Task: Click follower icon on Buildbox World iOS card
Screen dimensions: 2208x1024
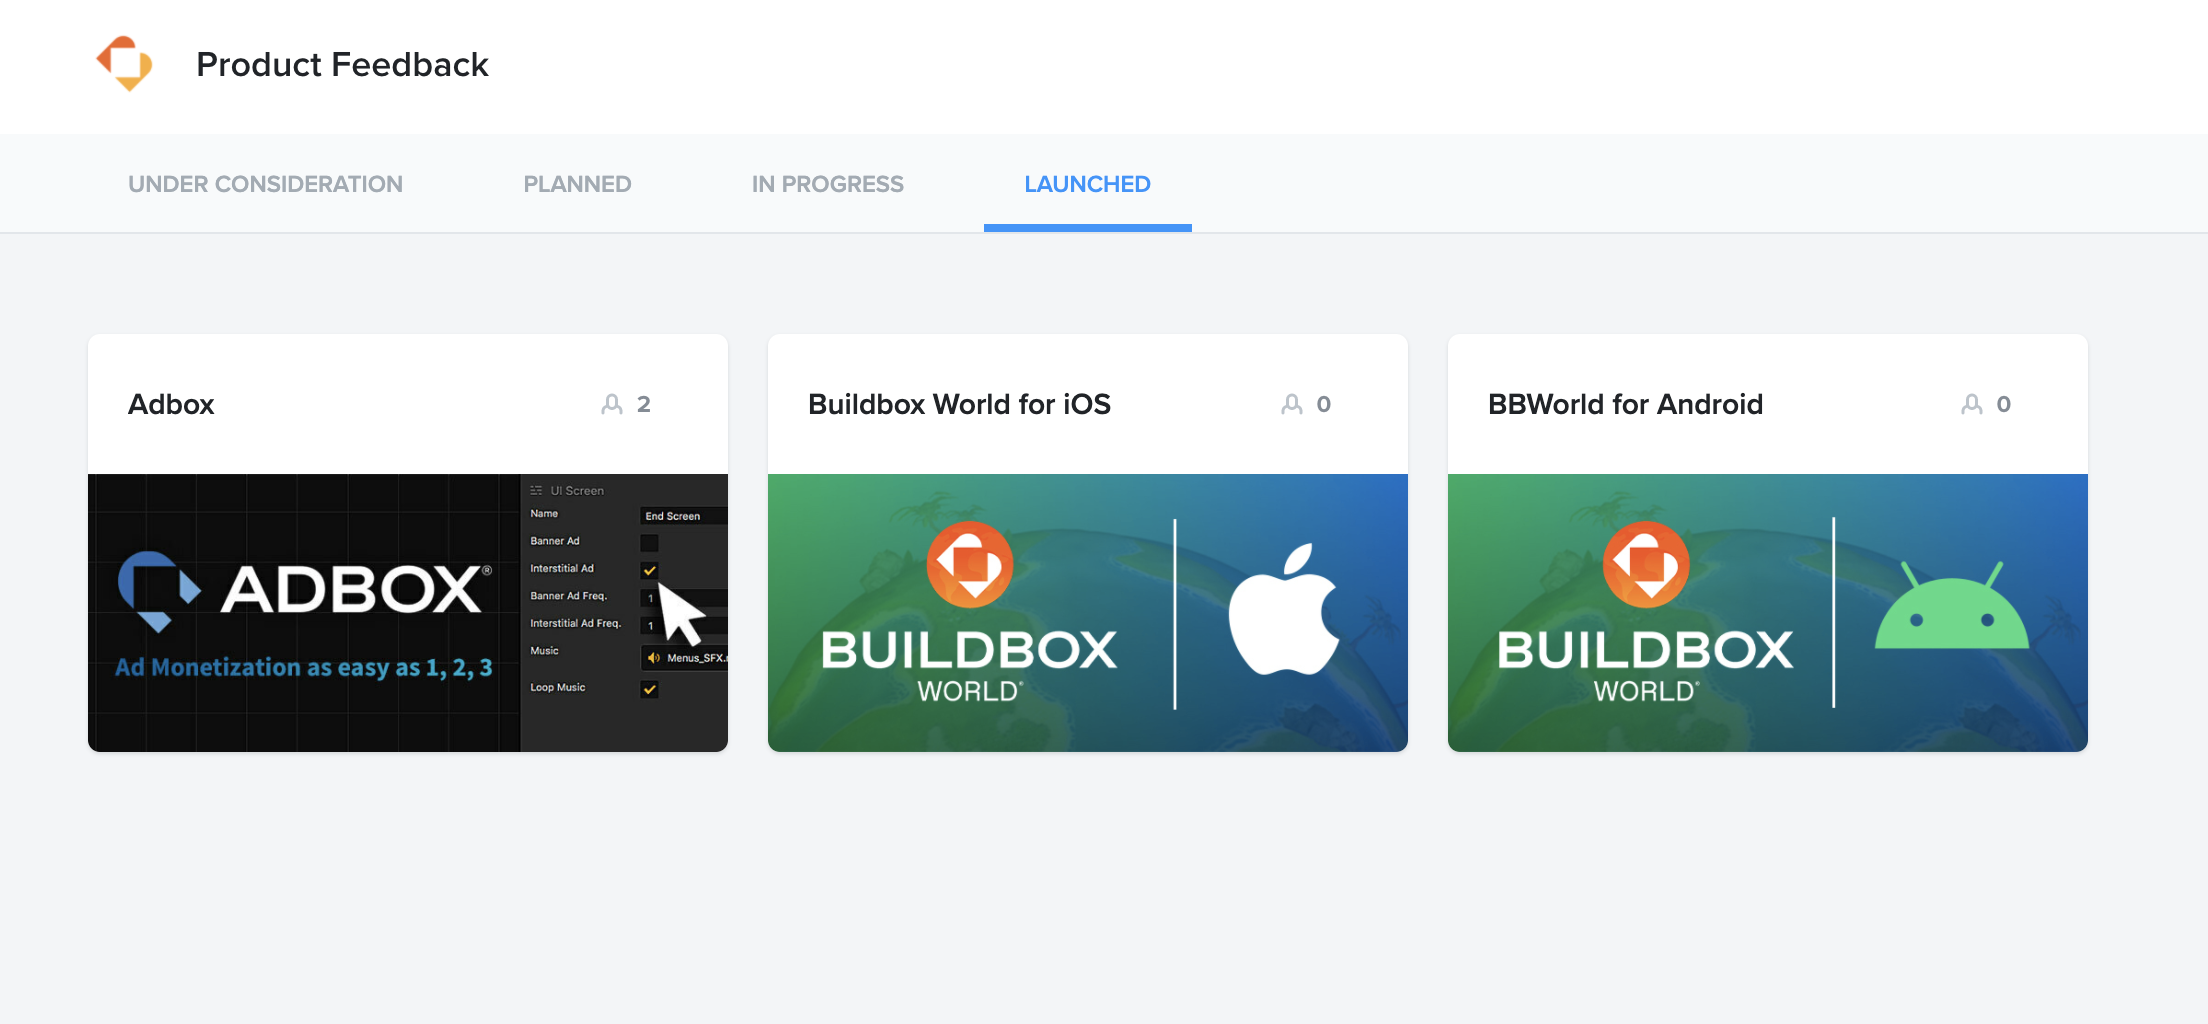Action: [x=1292, y=404]
